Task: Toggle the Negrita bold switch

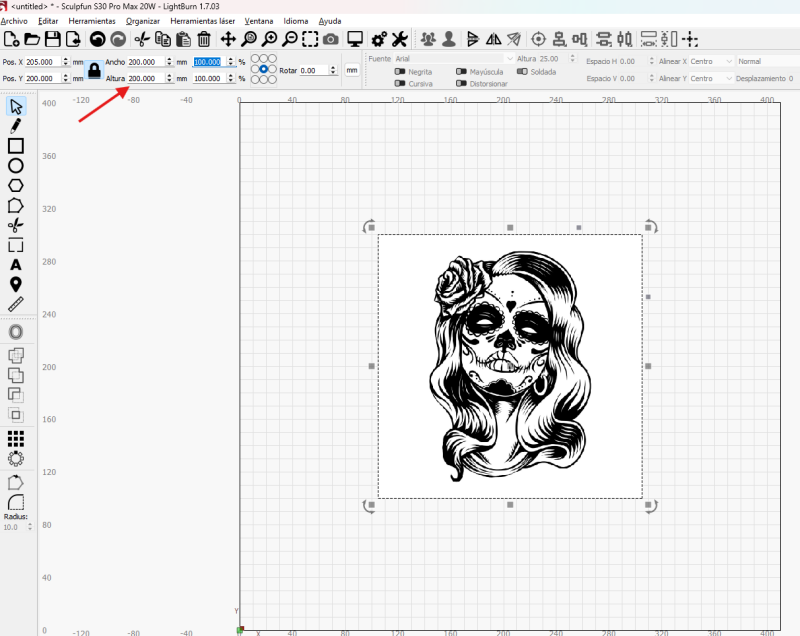Action: pos(401,72)
